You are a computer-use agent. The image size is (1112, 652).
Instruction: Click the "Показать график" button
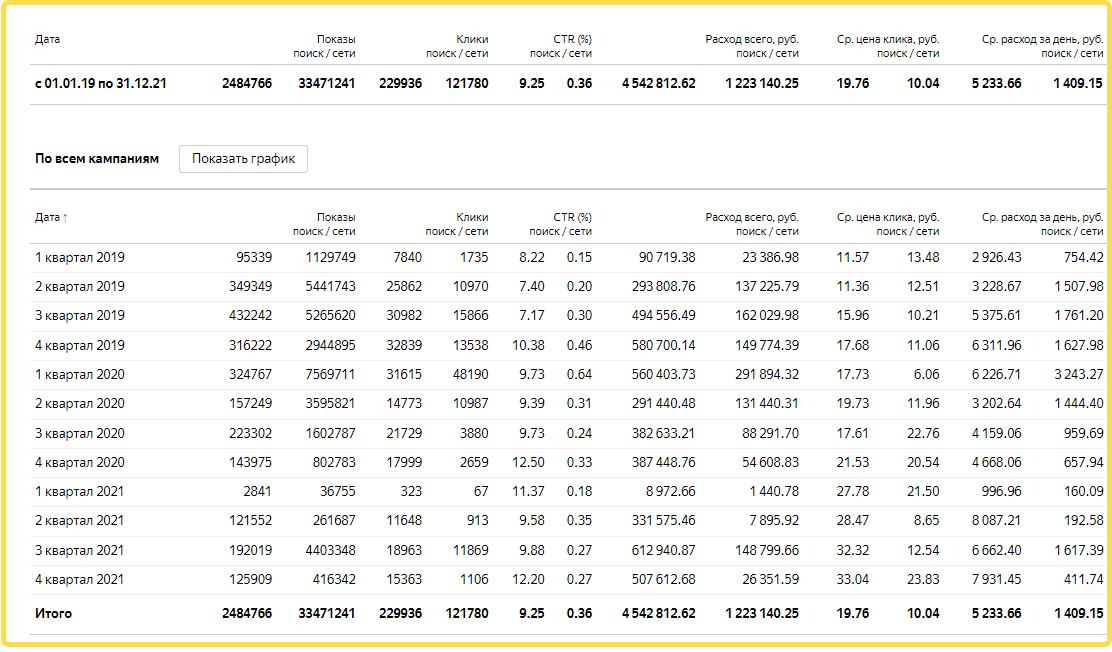click(x=243, y=159)
